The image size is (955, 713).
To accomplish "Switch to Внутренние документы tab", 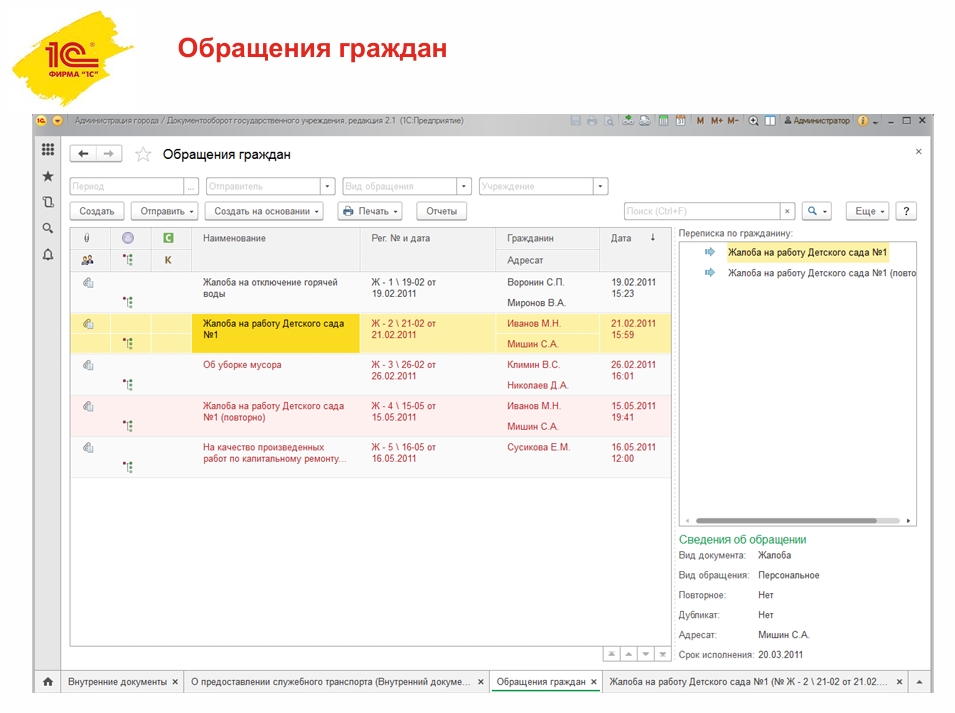I will [117, 682].
